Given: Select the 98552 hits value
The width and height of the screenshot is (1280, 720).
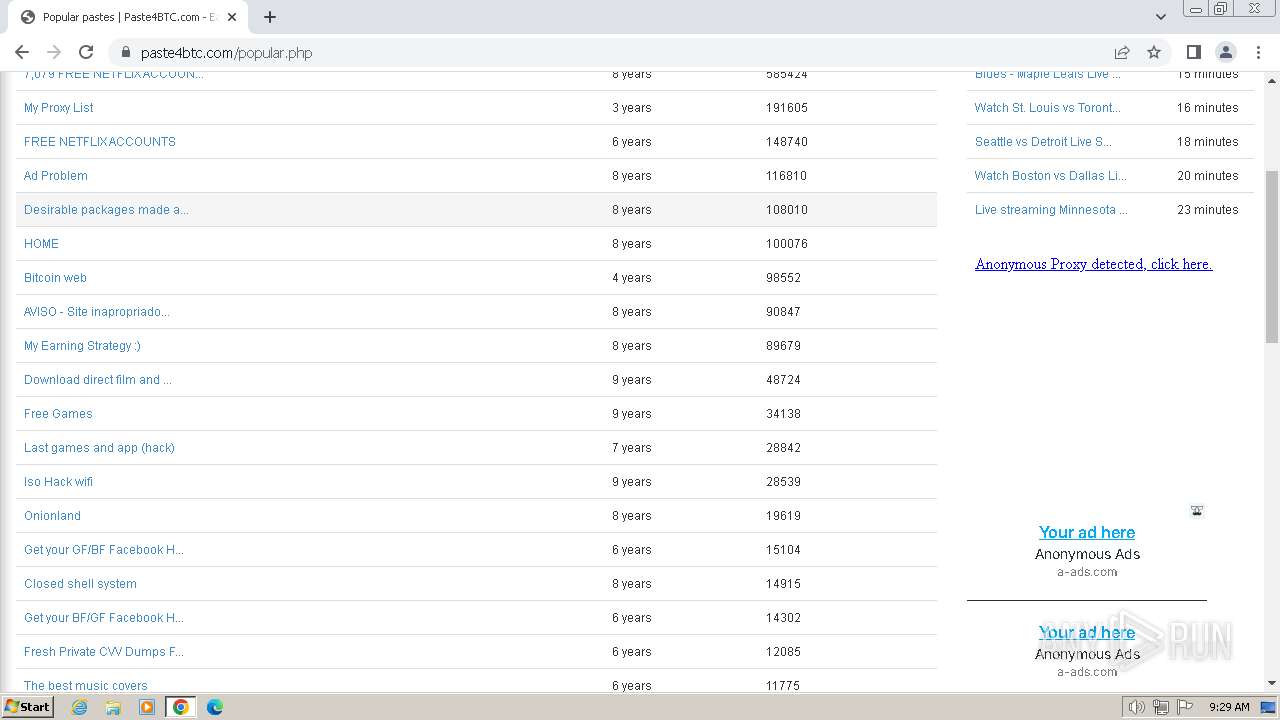Looking at the screenshot, I should point(783,278).
